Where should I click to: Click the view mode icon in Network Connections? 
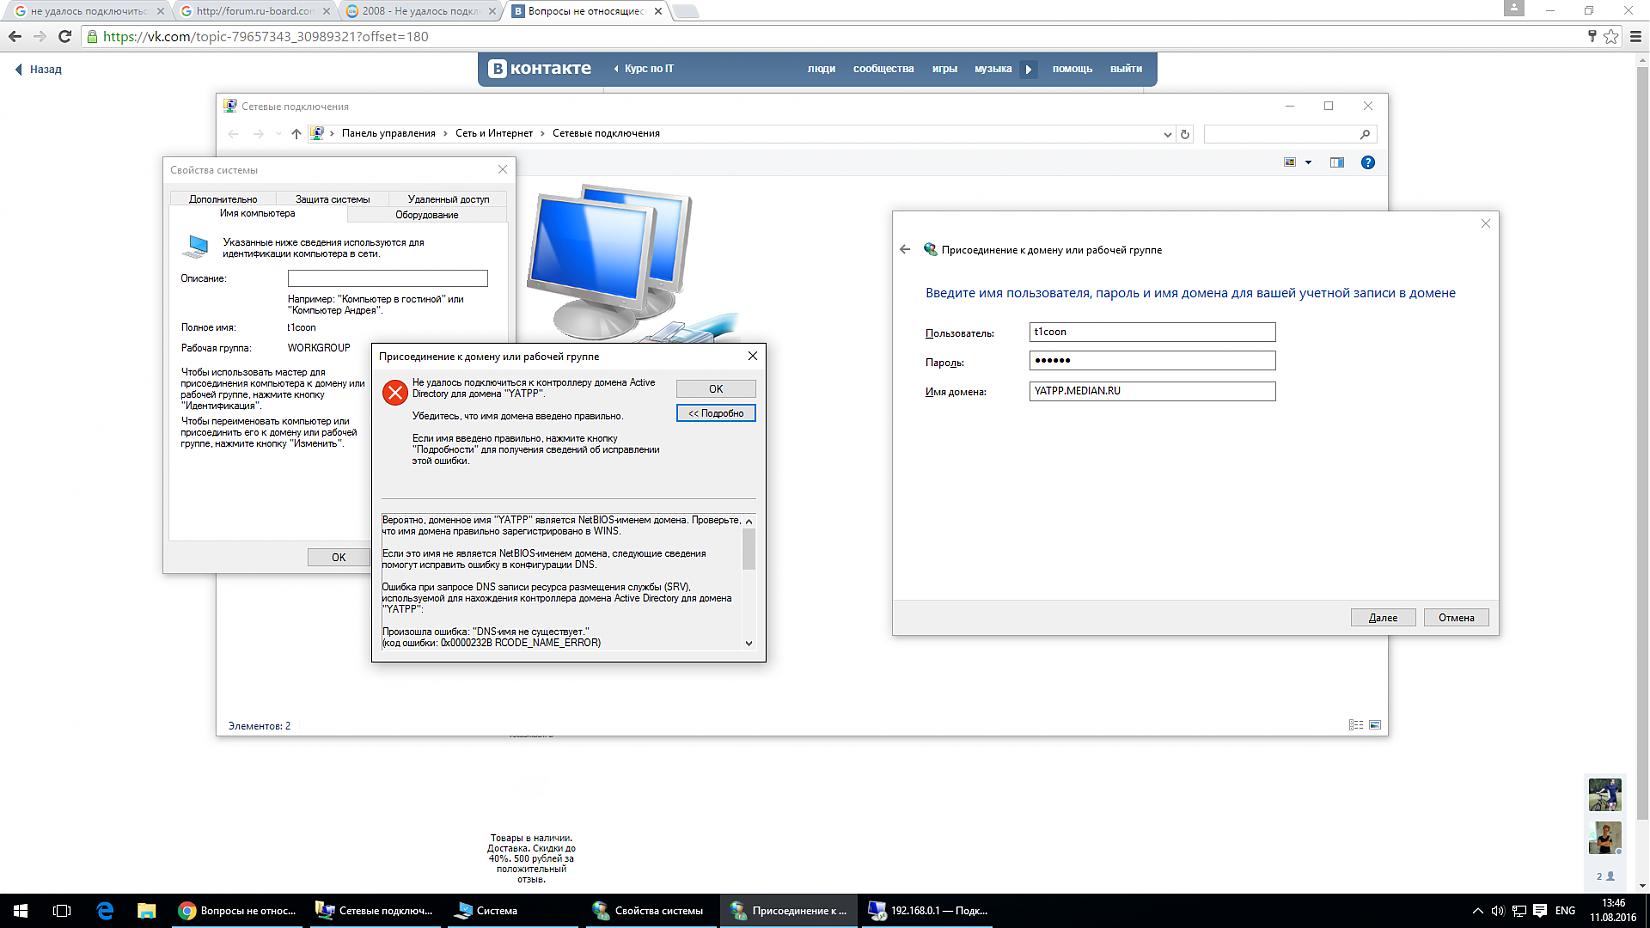[x=1290, y=162]
